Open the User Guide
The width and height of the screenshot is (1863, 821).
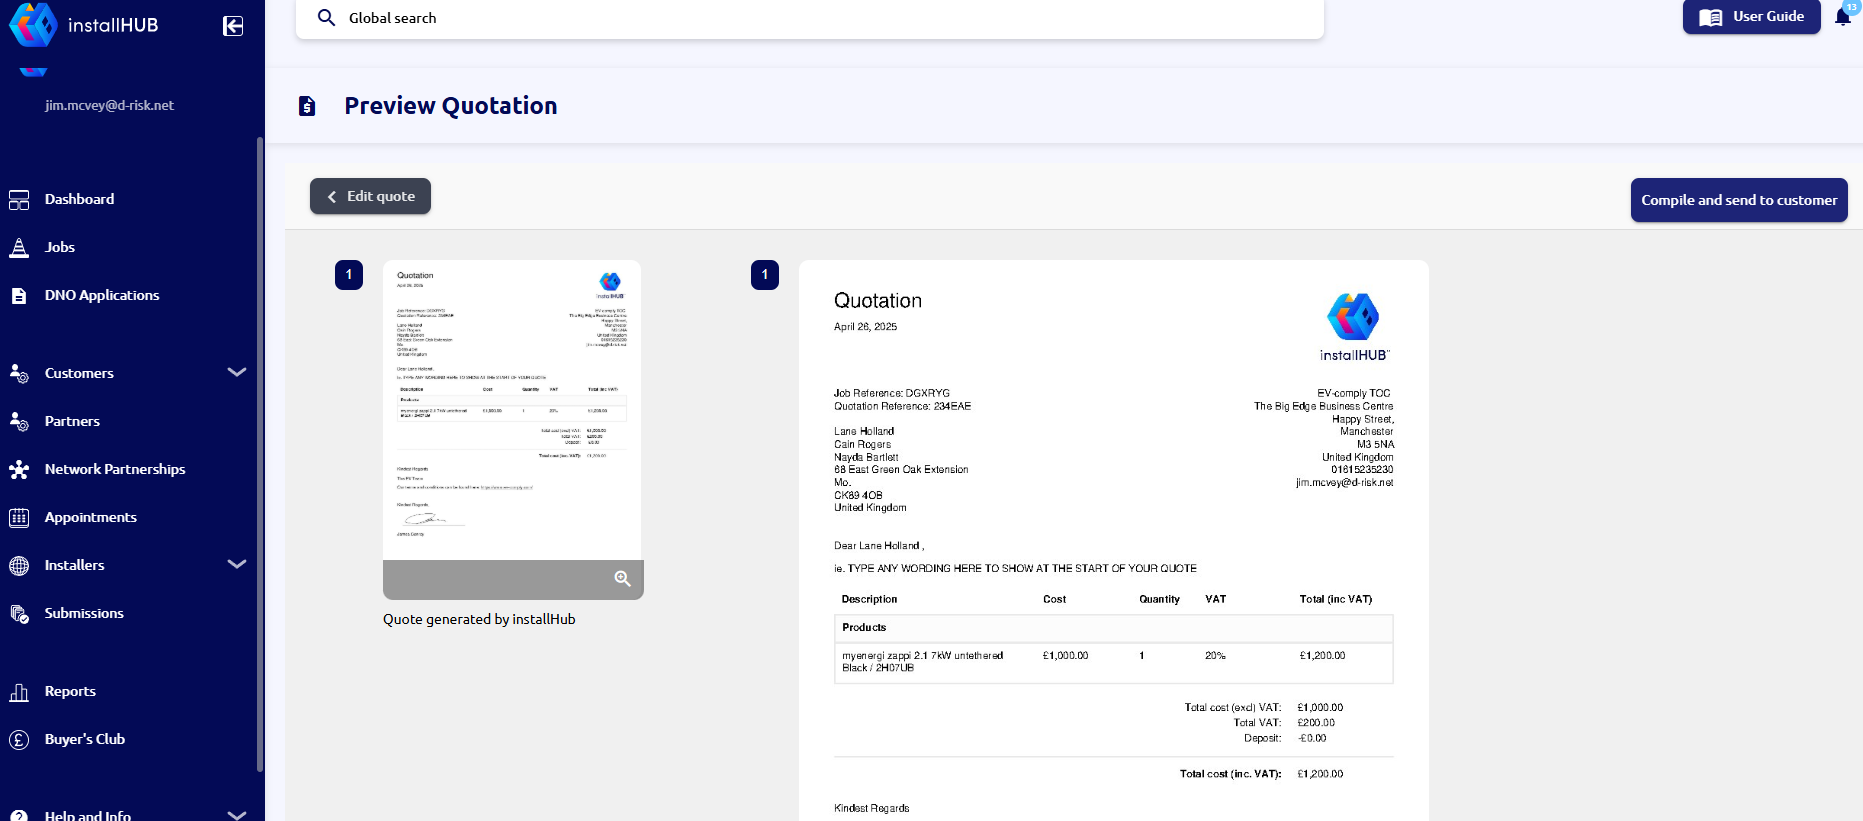[1751, 17]
